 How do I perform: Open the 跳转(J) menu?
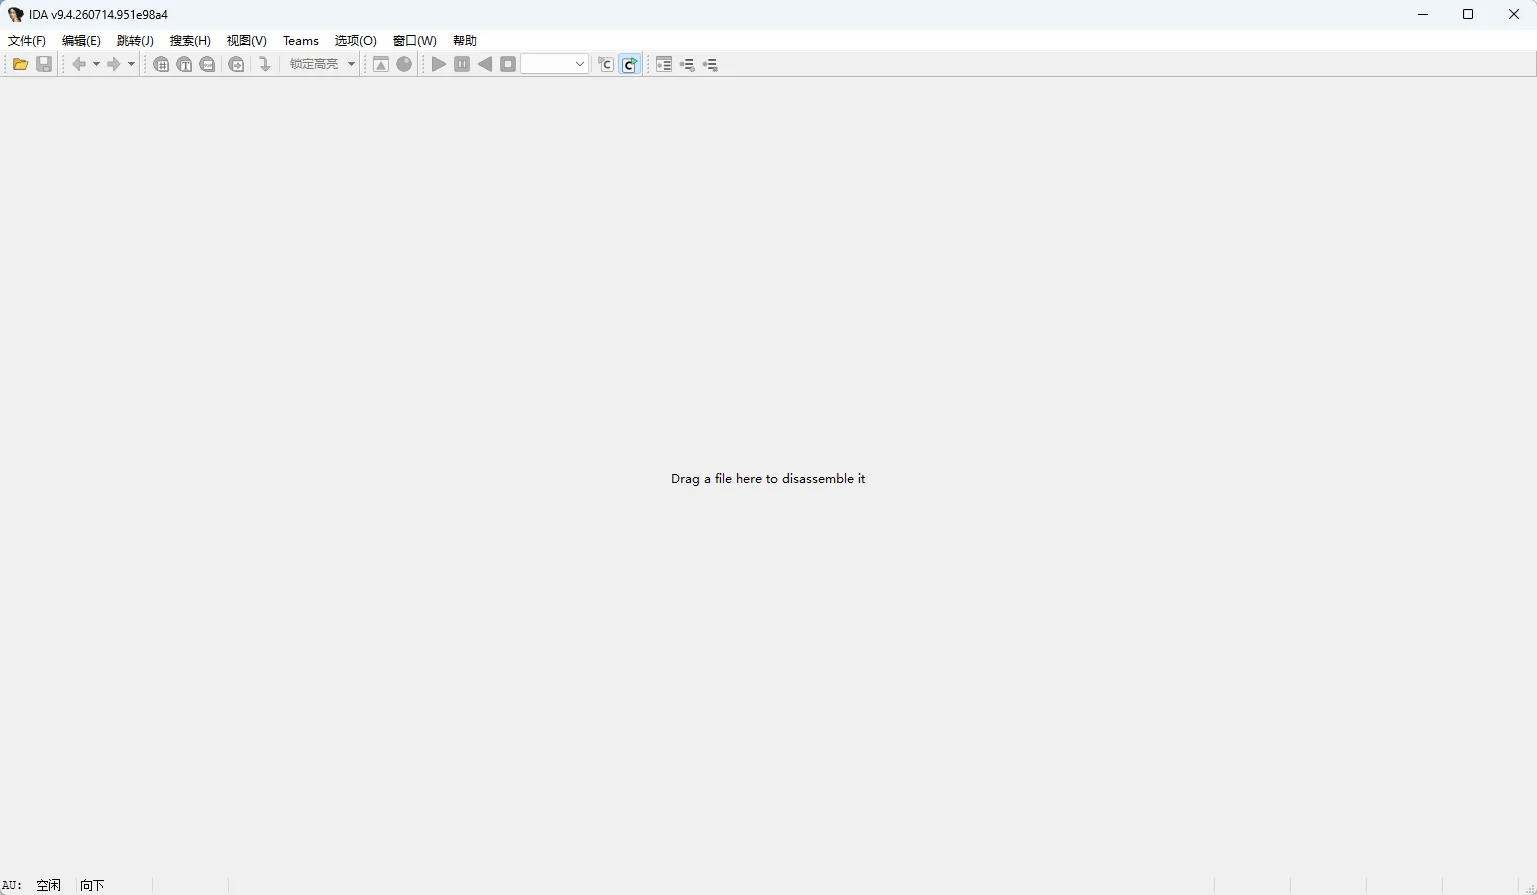pyautogui.click(x=135, y=41)
